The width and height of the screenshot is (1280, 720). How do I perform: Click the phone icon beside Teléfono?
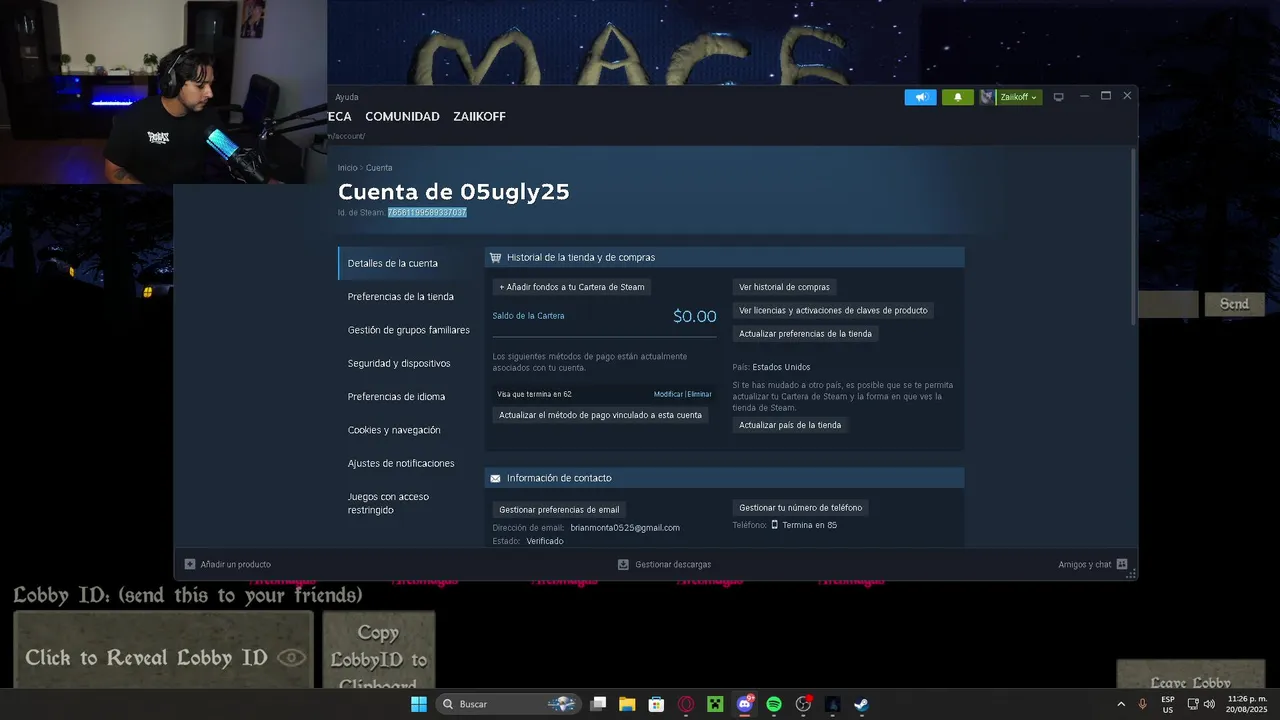pyautogui.click(x=775, y=525)
